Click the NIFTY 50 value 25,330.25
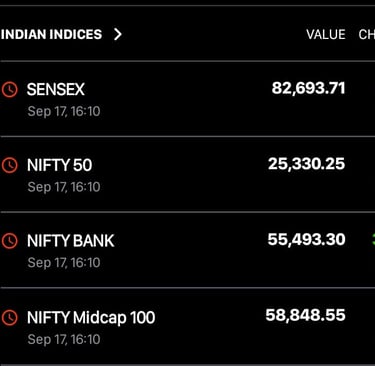 (307, 164)
